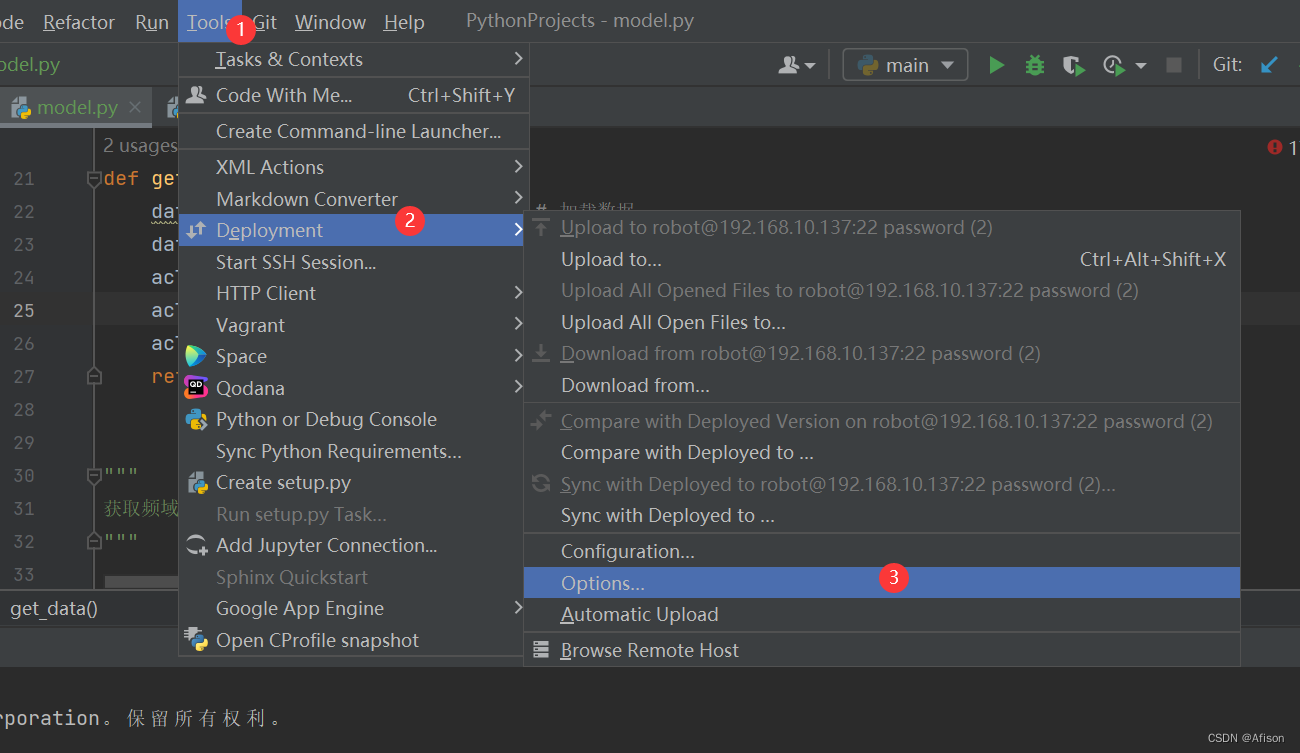Close the model.py tab
This screenshot has height=753, width=1300.
[x=135, y=107]
